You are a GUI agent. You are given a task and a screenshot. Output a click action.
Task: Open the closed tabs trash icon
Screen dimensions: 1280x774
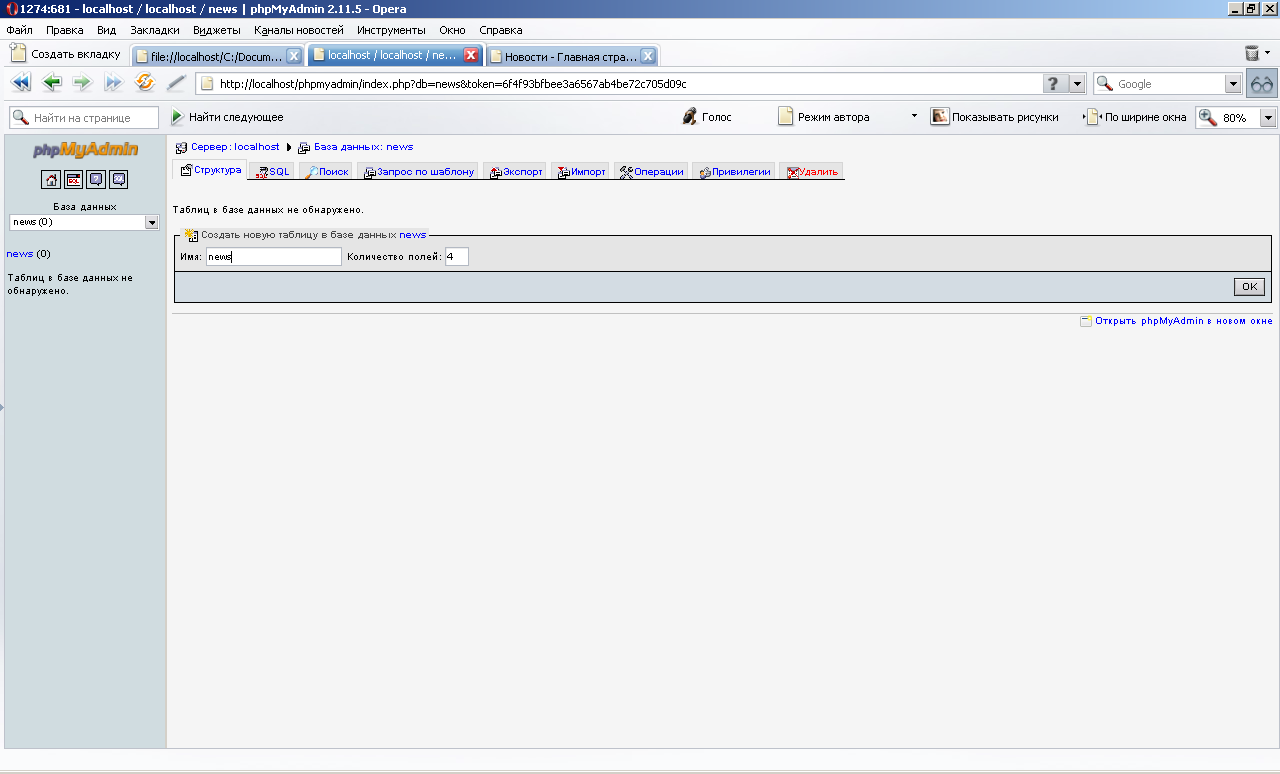[x=1251, y=53]
